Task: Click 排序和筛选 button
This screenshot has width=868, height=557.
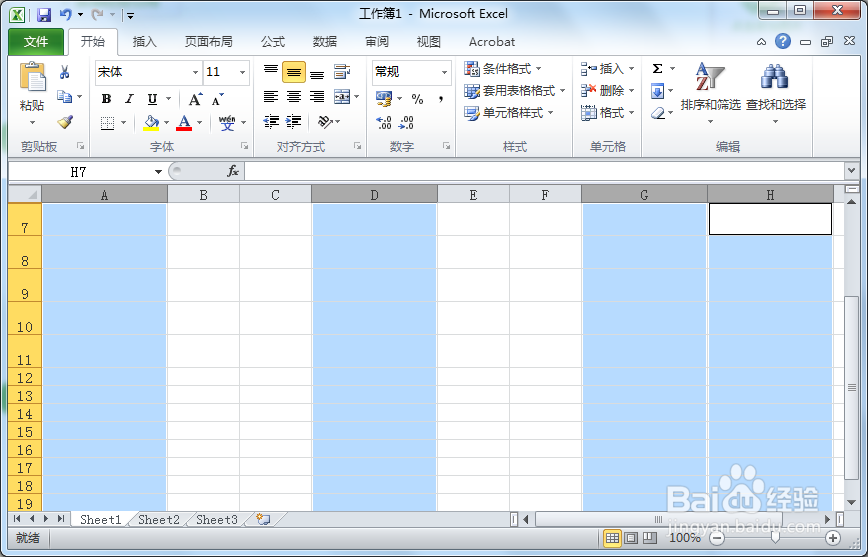Action: pyautogui.click(x=710, y=92)
